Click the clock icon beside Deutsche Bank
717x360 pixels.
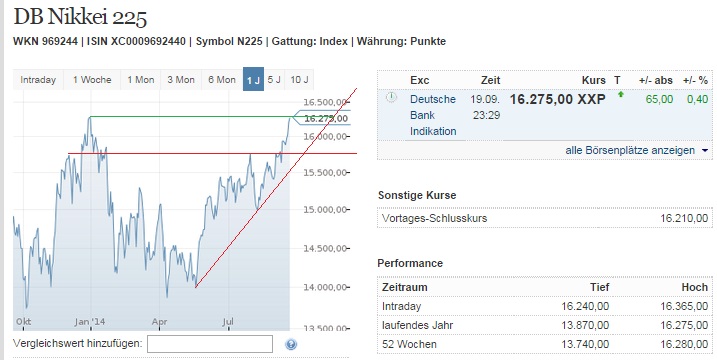[391, 97]
